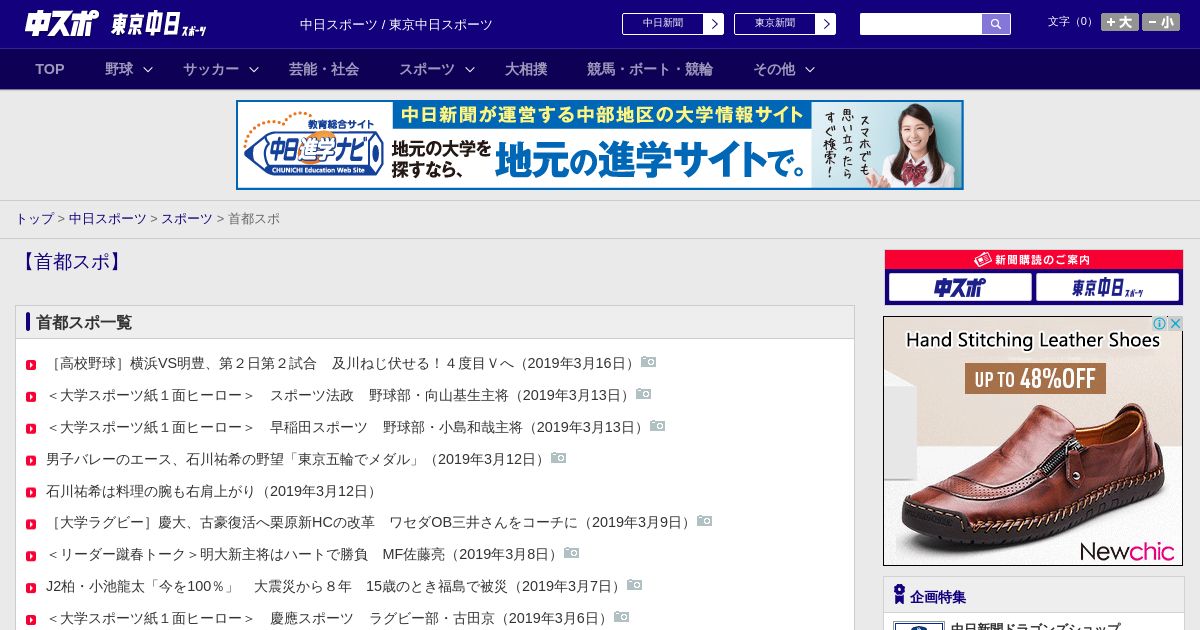The width and height of the screenshot is (1200, 630).
Task: Click camera icon beside 慶大ラグビー article
Action: (705, 521)
